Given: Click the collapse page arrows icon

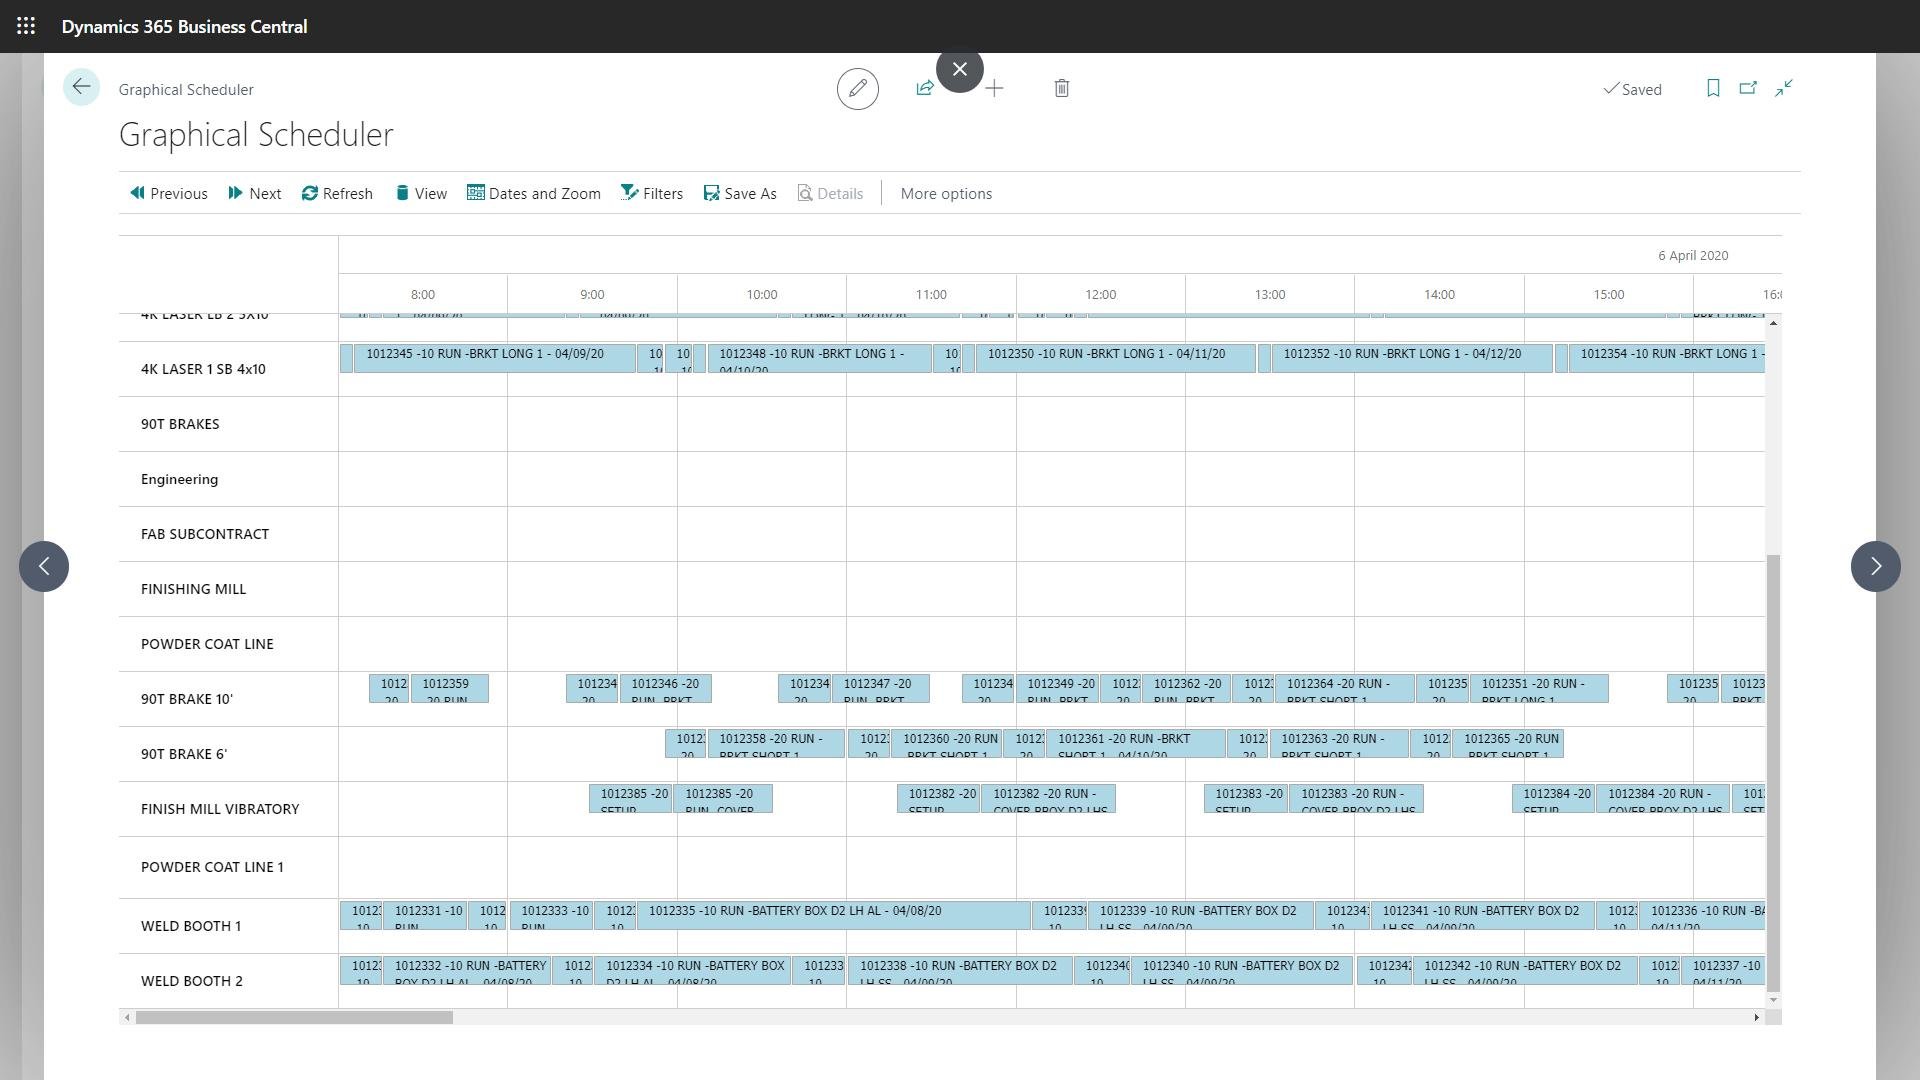Looking at the screenshot, I should click(1784, 89).
